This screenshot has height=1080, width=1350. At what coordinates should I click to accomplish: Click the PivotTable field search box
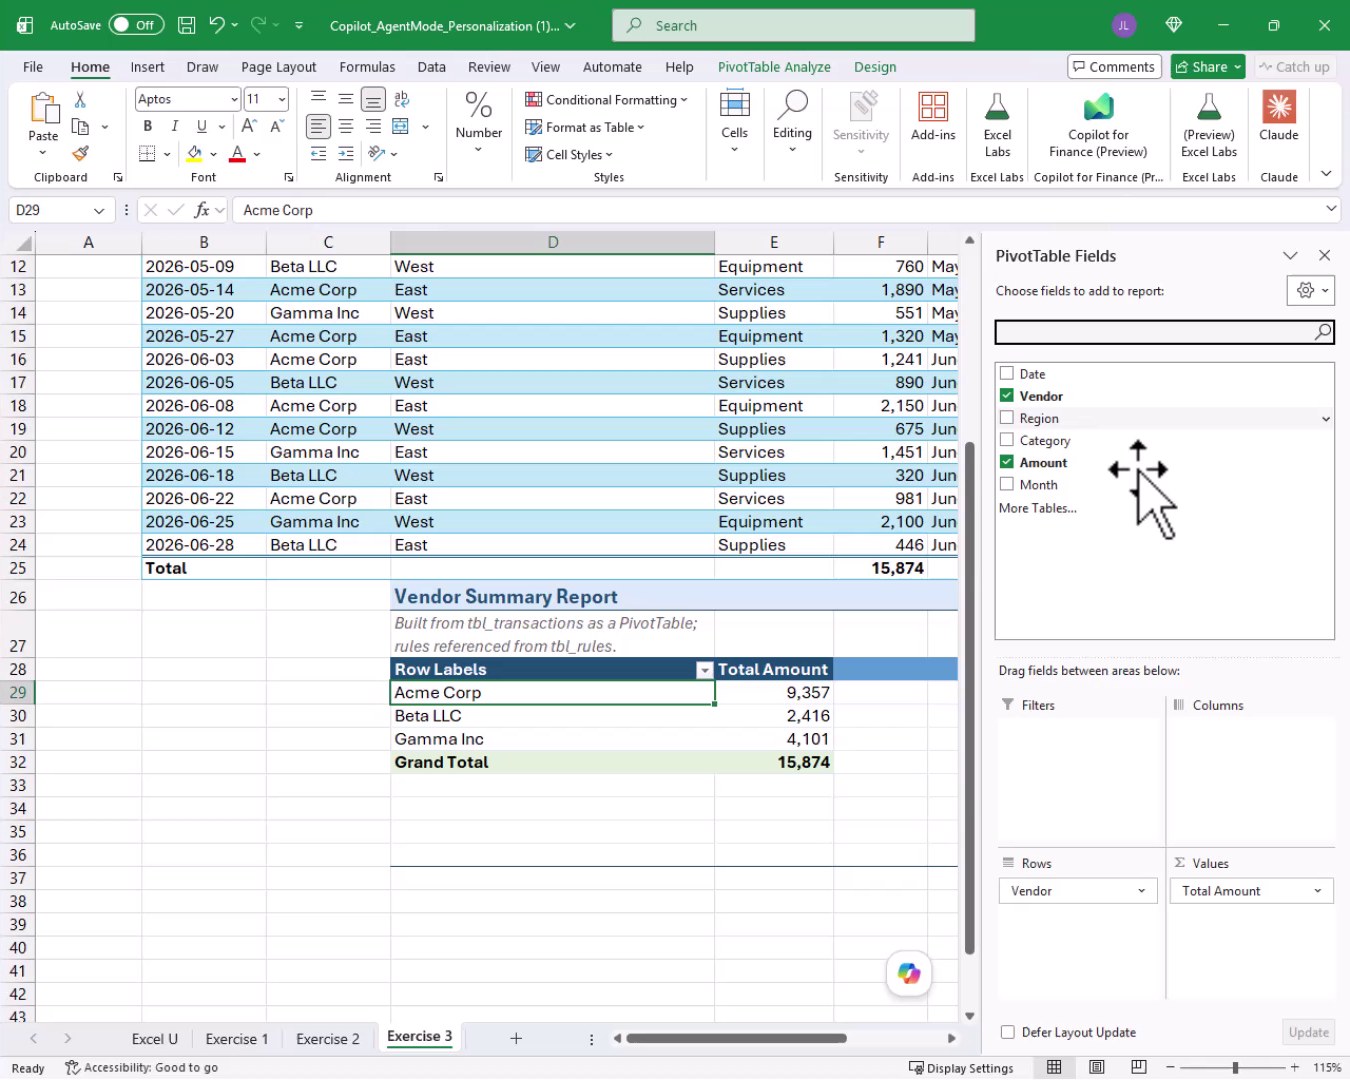[x=1164, y=332]
